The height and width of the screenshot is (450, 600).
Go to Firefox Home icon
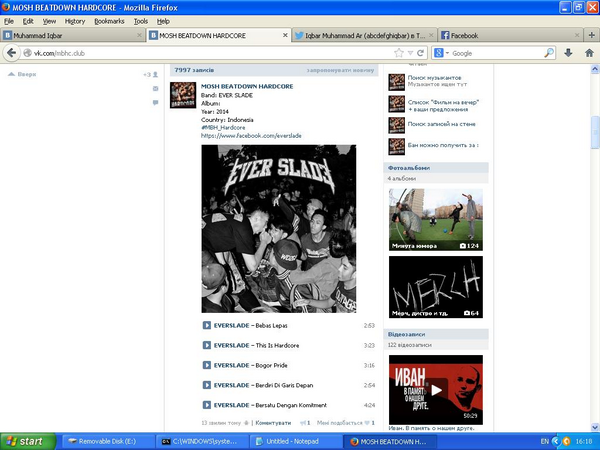pos(589,53)
